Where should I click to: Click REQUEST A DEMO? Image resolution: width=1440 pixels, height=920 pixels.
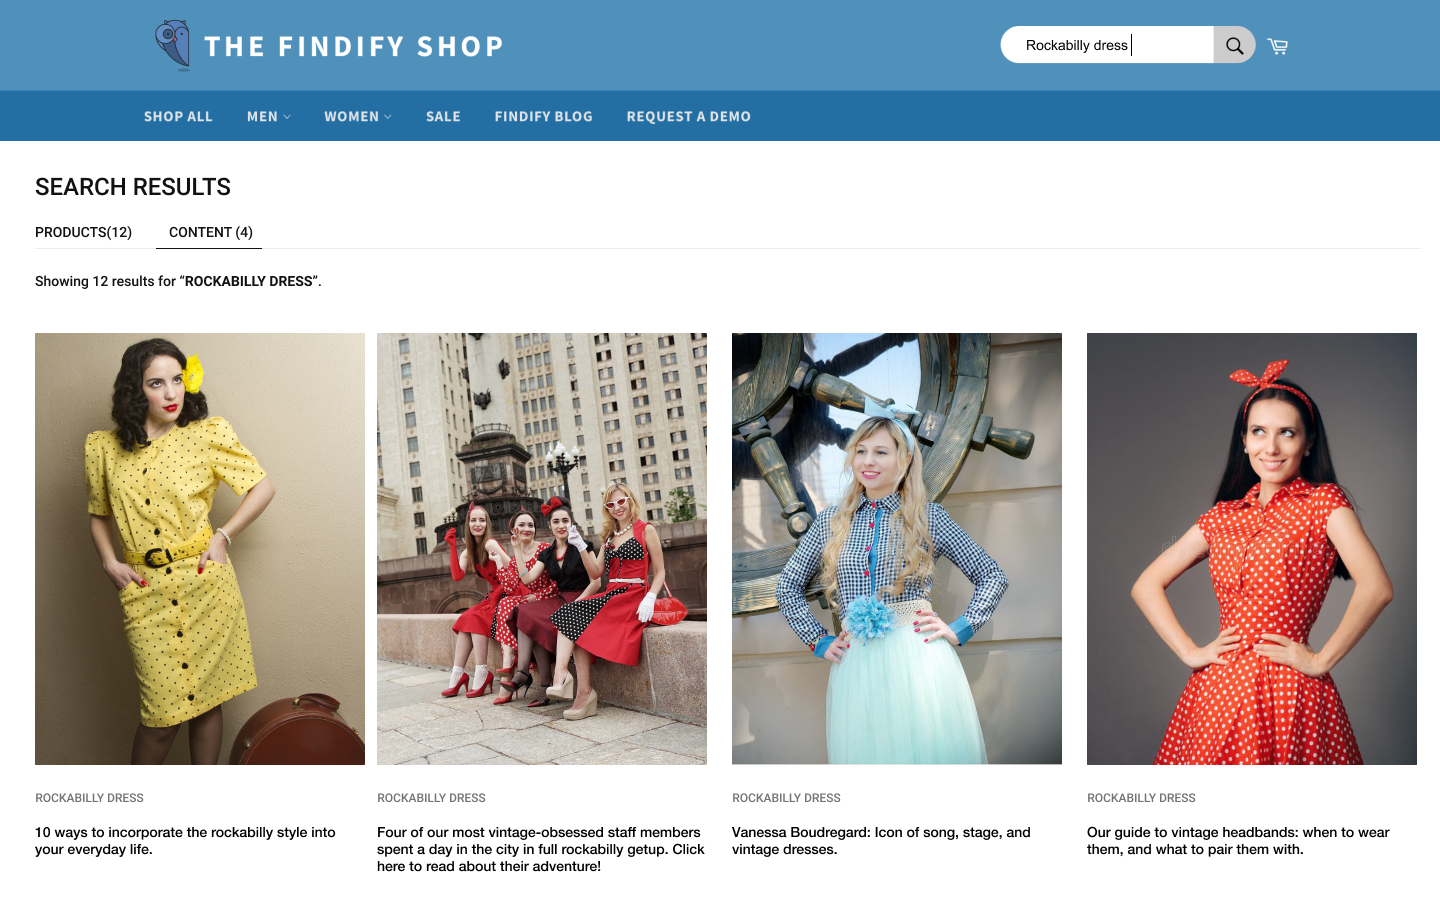(x=688, y=116)
